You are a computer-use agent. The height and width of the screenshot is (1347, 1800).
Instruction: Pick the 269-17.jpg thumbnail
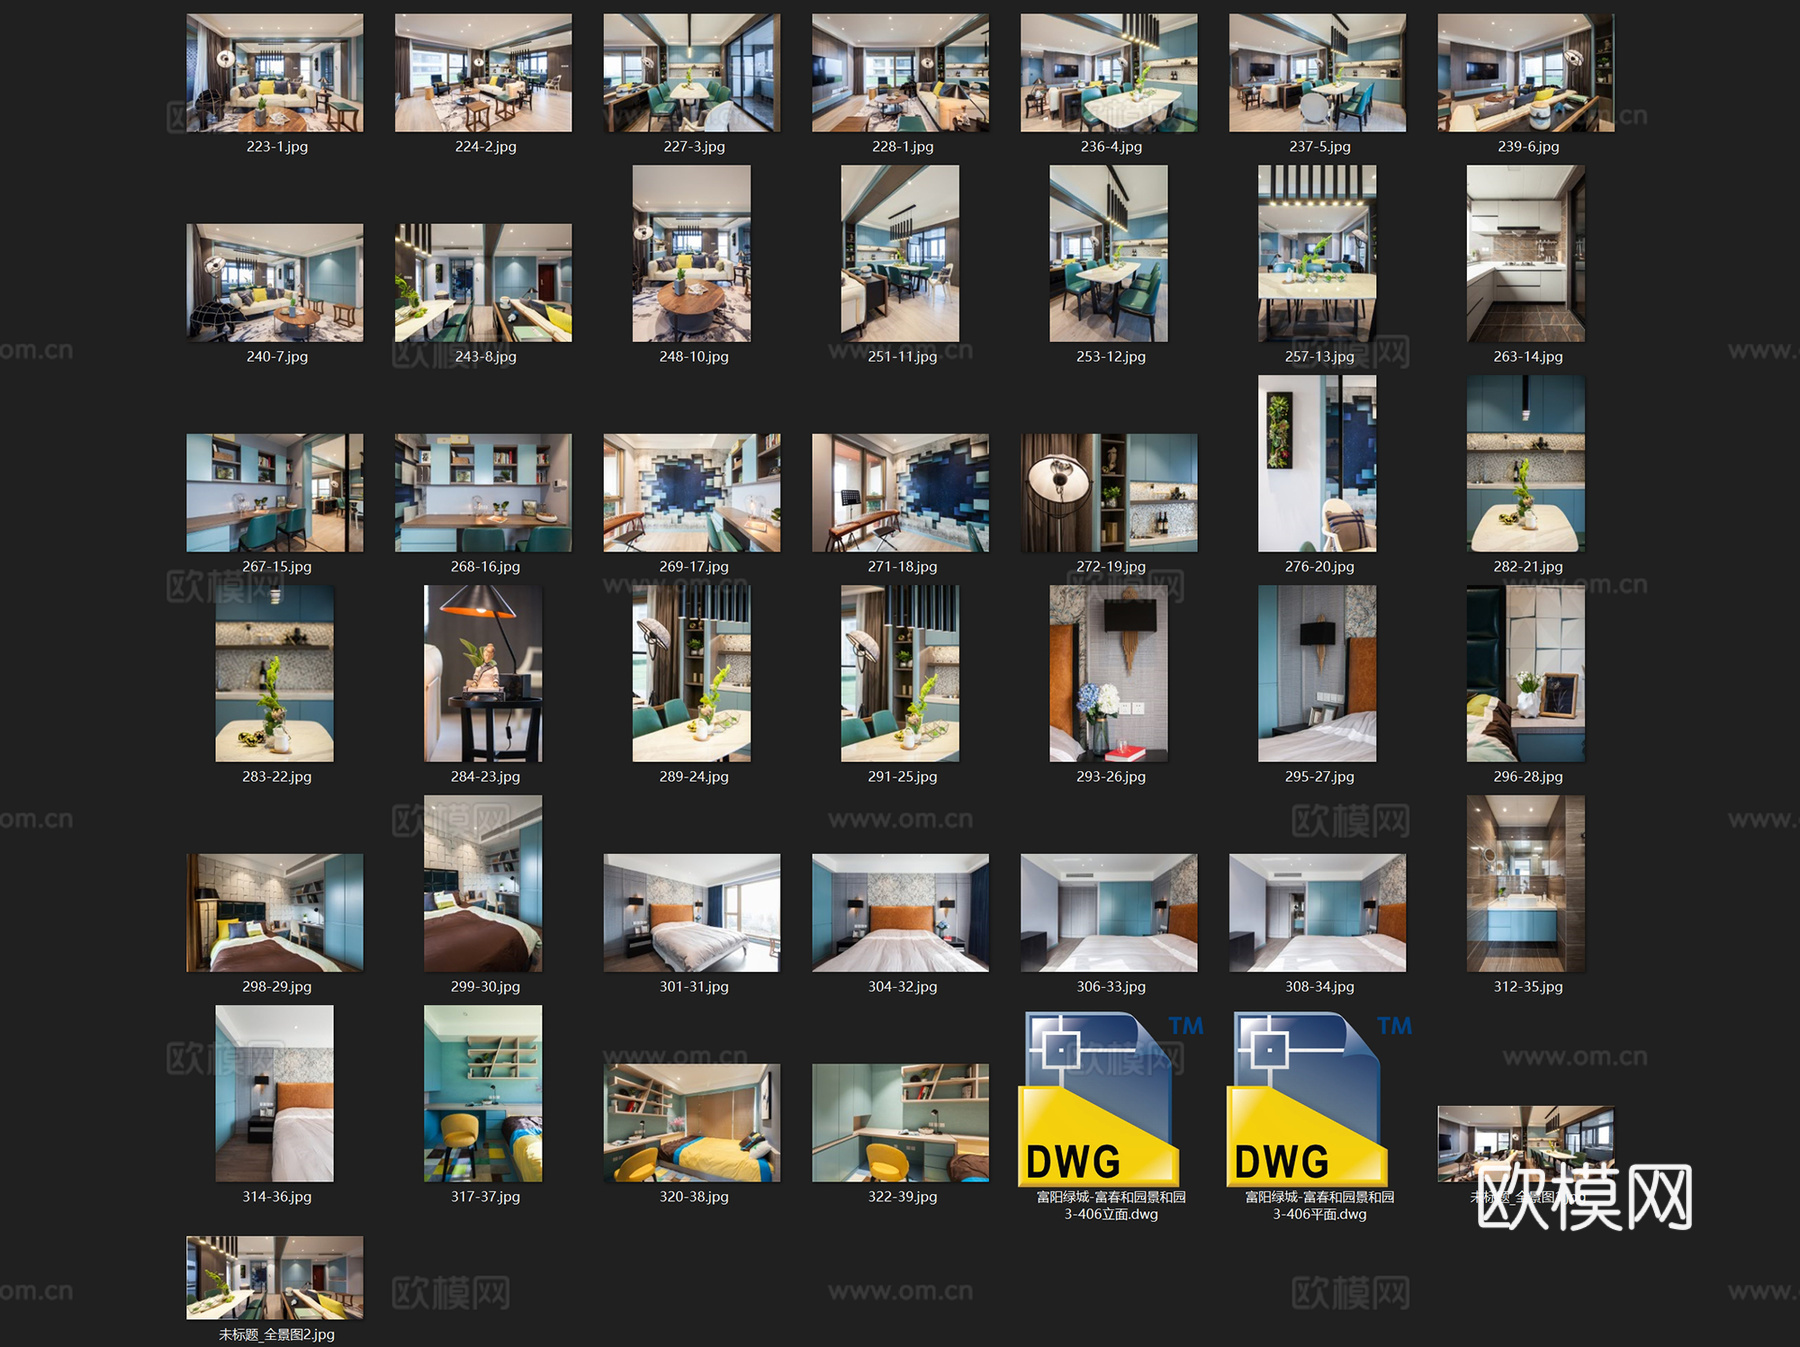692,493
